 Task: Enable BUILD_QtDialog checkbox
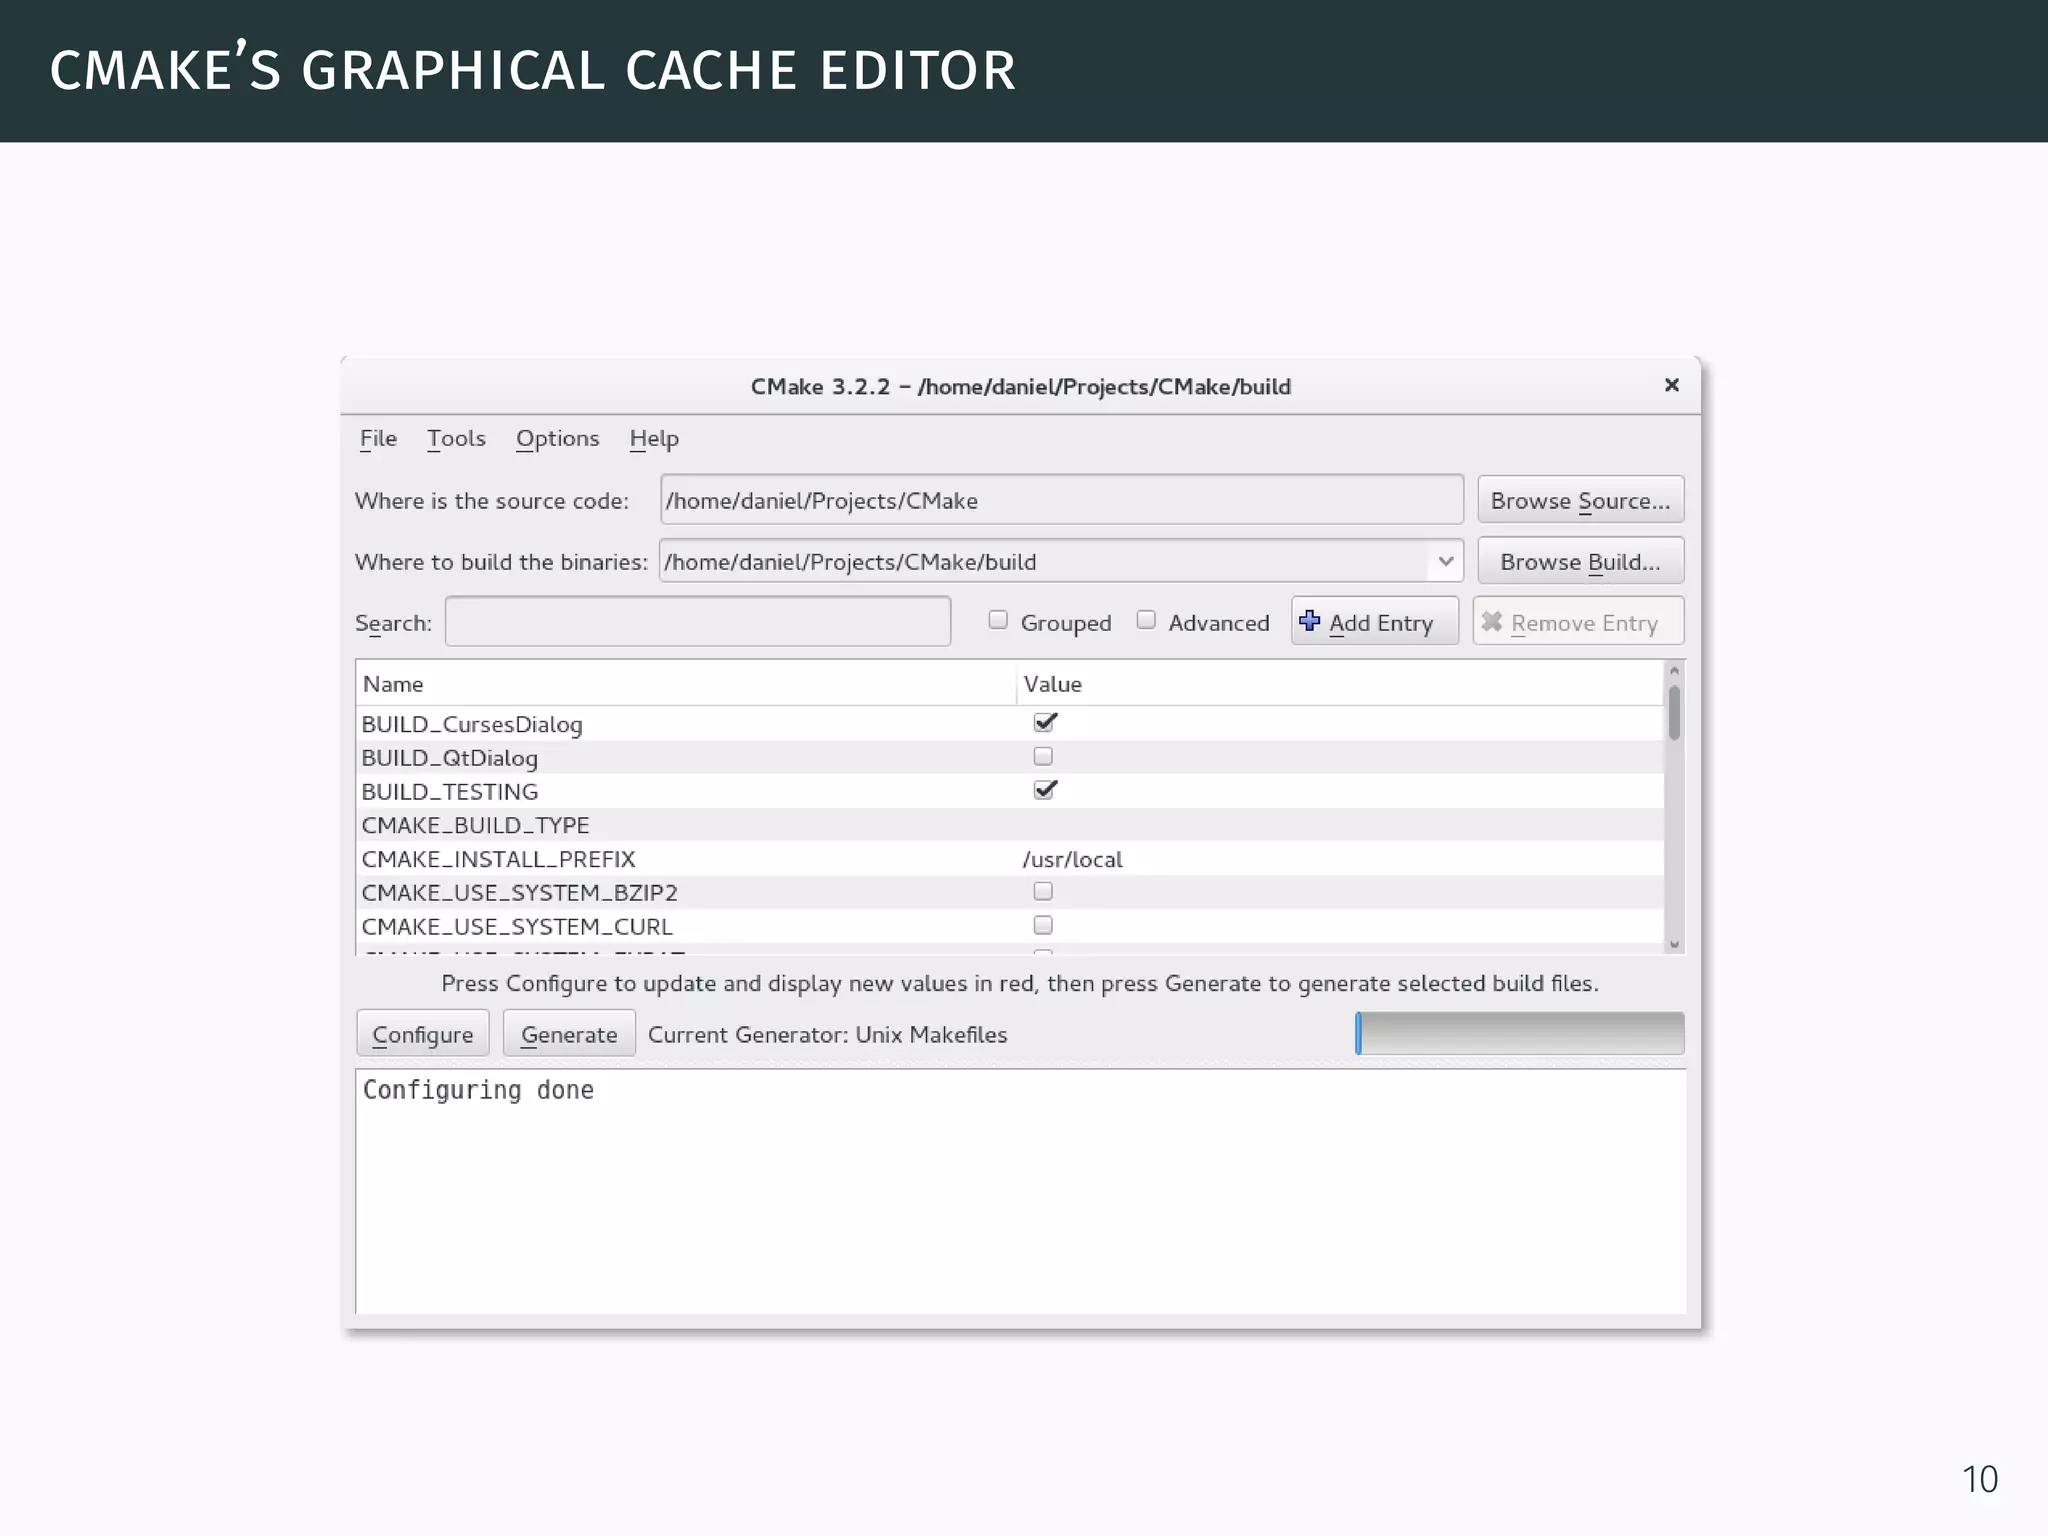[1043, 757]
